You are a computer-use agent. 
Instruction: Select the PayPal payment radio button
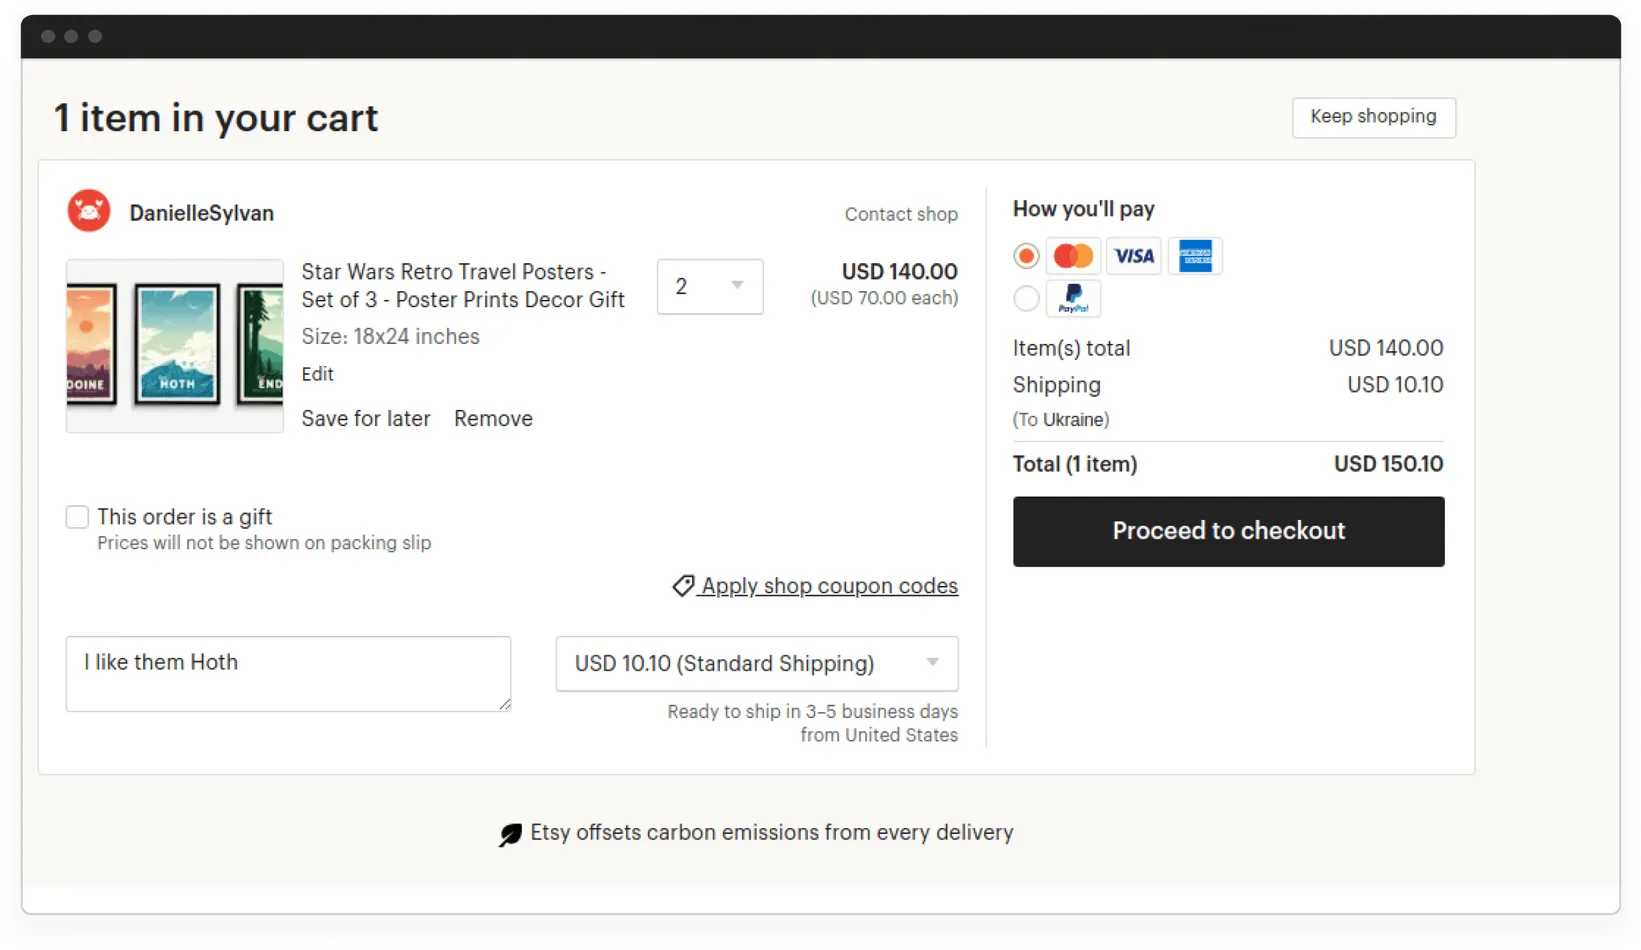click(x=1026, y=298)
